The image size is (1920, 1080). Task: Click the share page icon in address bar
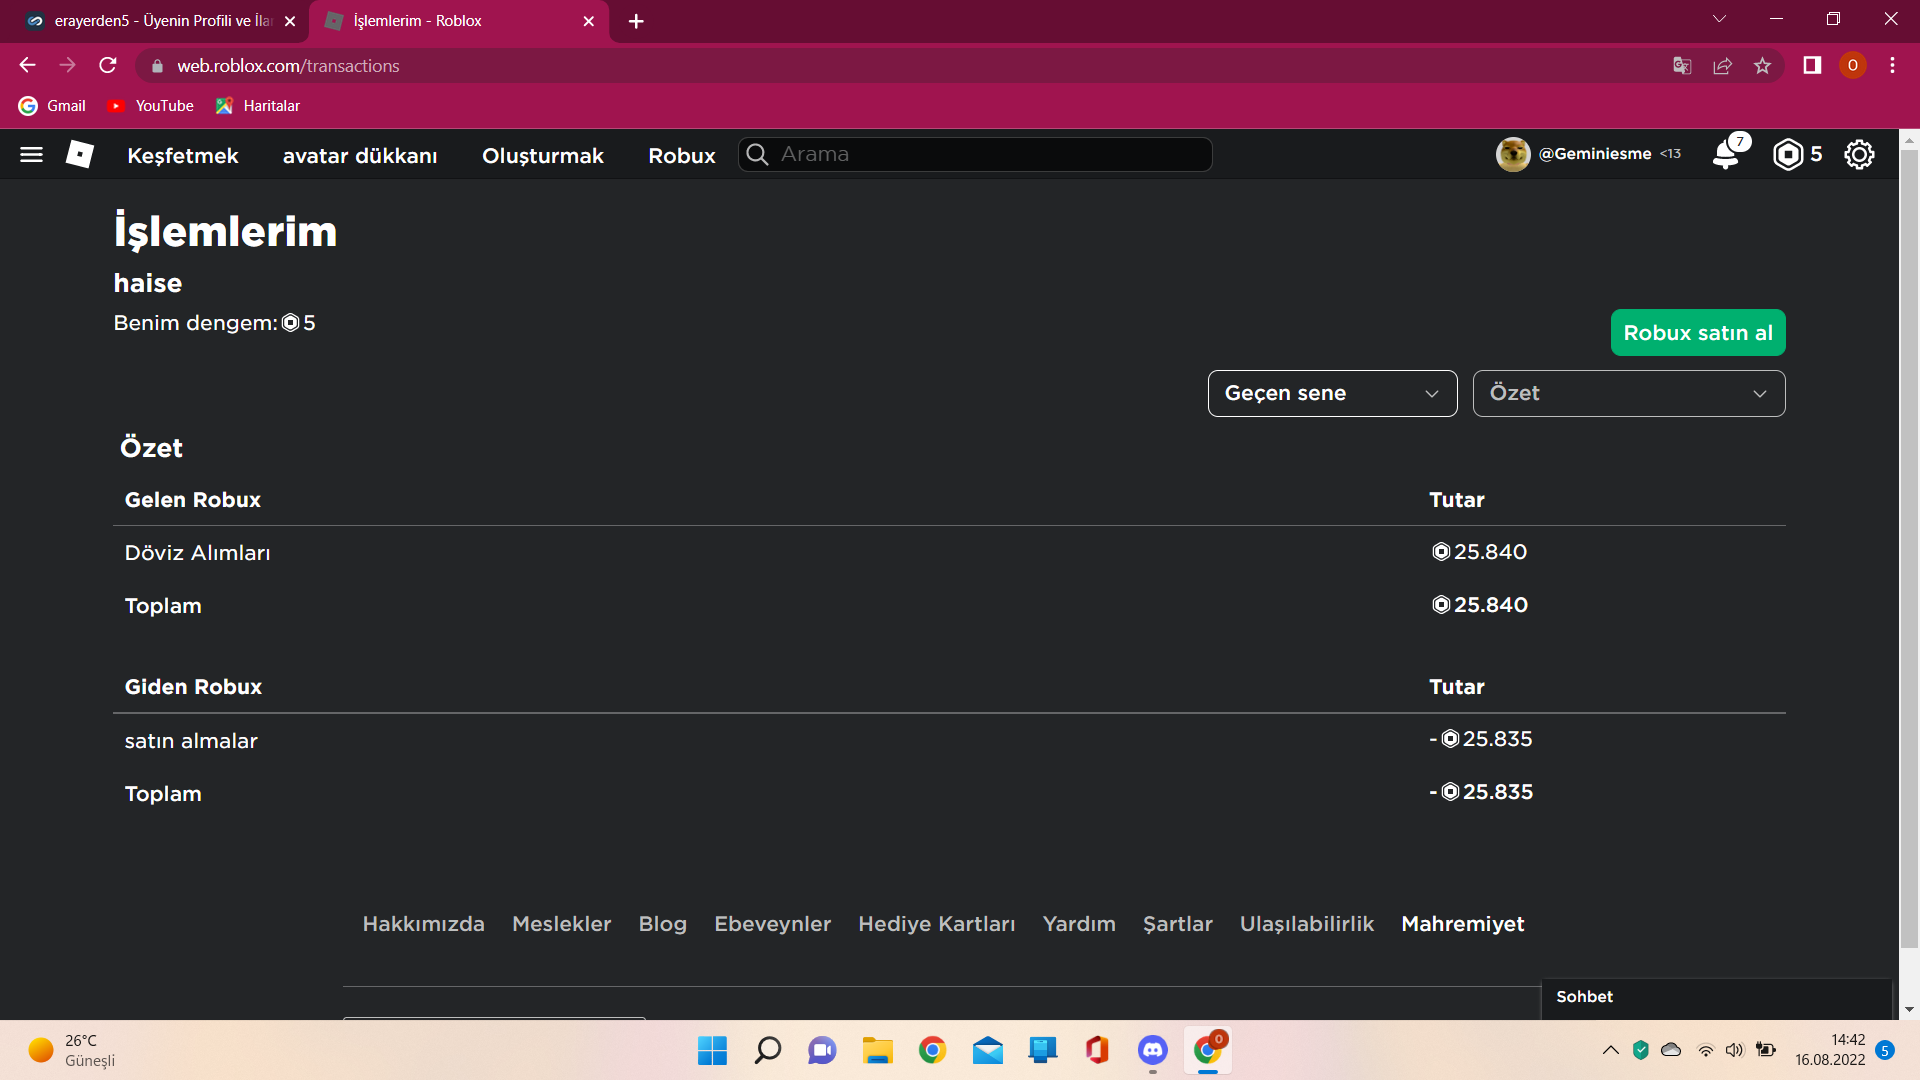[1722, 66]
